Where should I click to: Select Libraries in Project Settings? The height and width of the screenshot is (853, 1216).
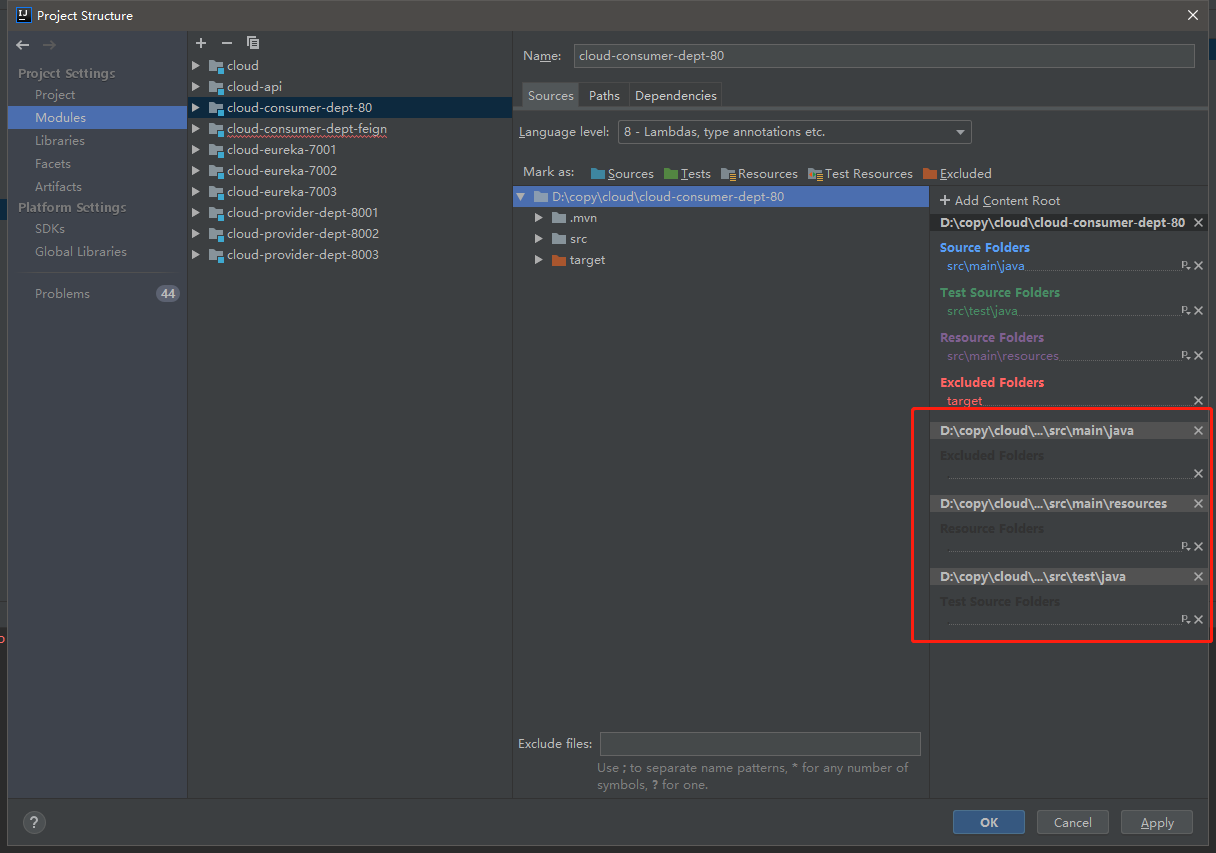coord(60,141)
